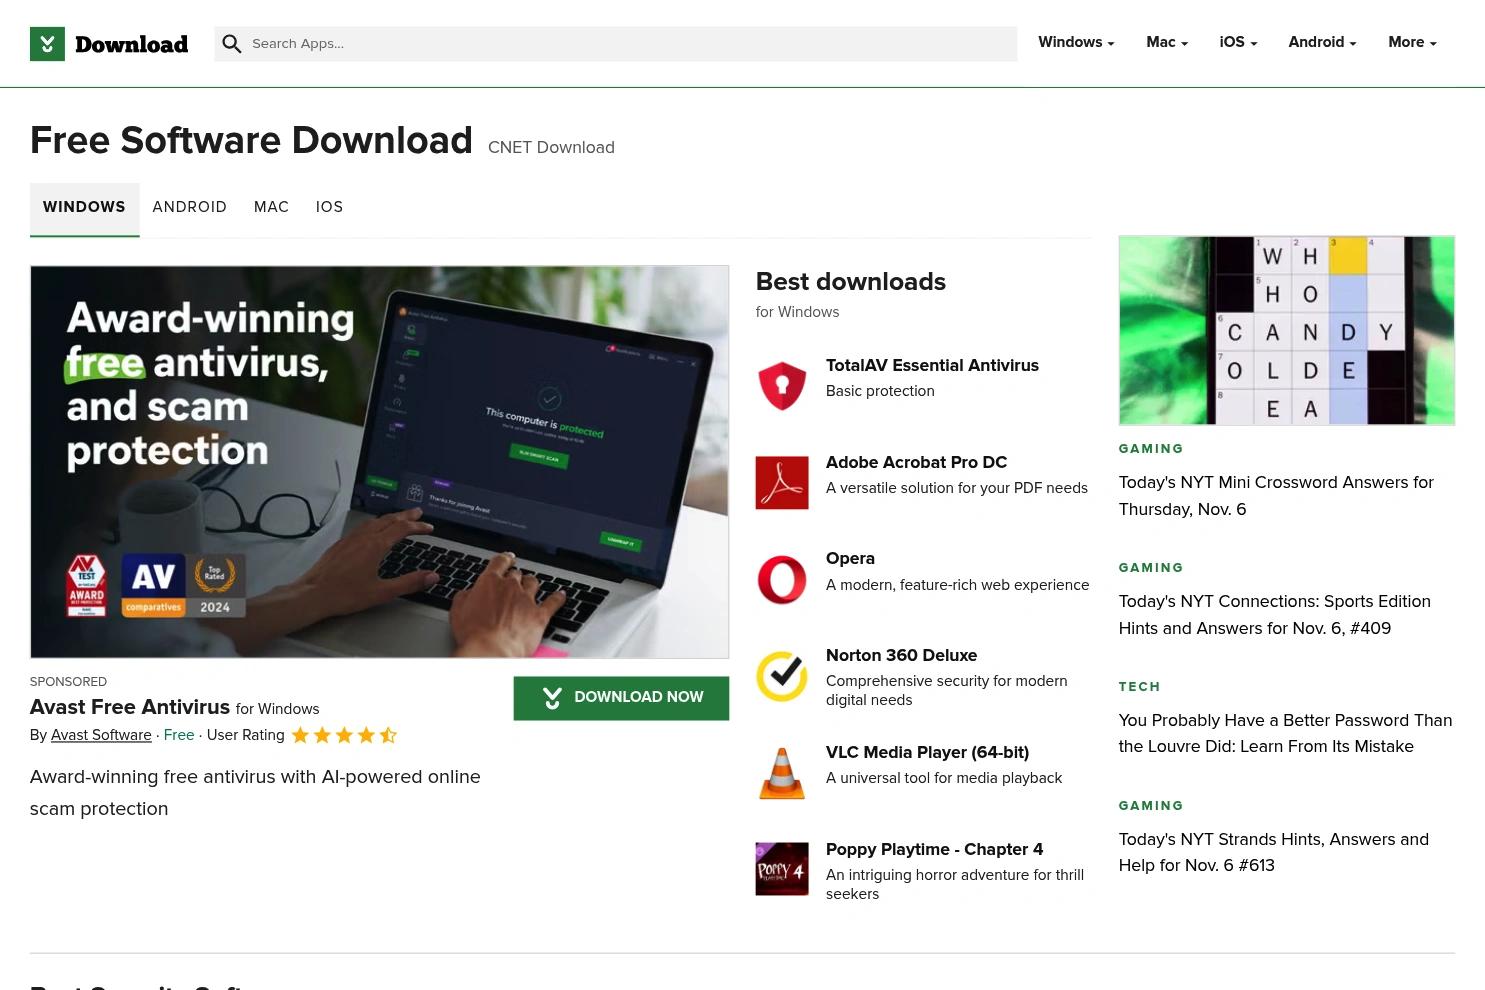This screenshot has height=990, width=1485.
Task: Read the NYT Connections Sports Edition article
Action: coord(1274,614)
